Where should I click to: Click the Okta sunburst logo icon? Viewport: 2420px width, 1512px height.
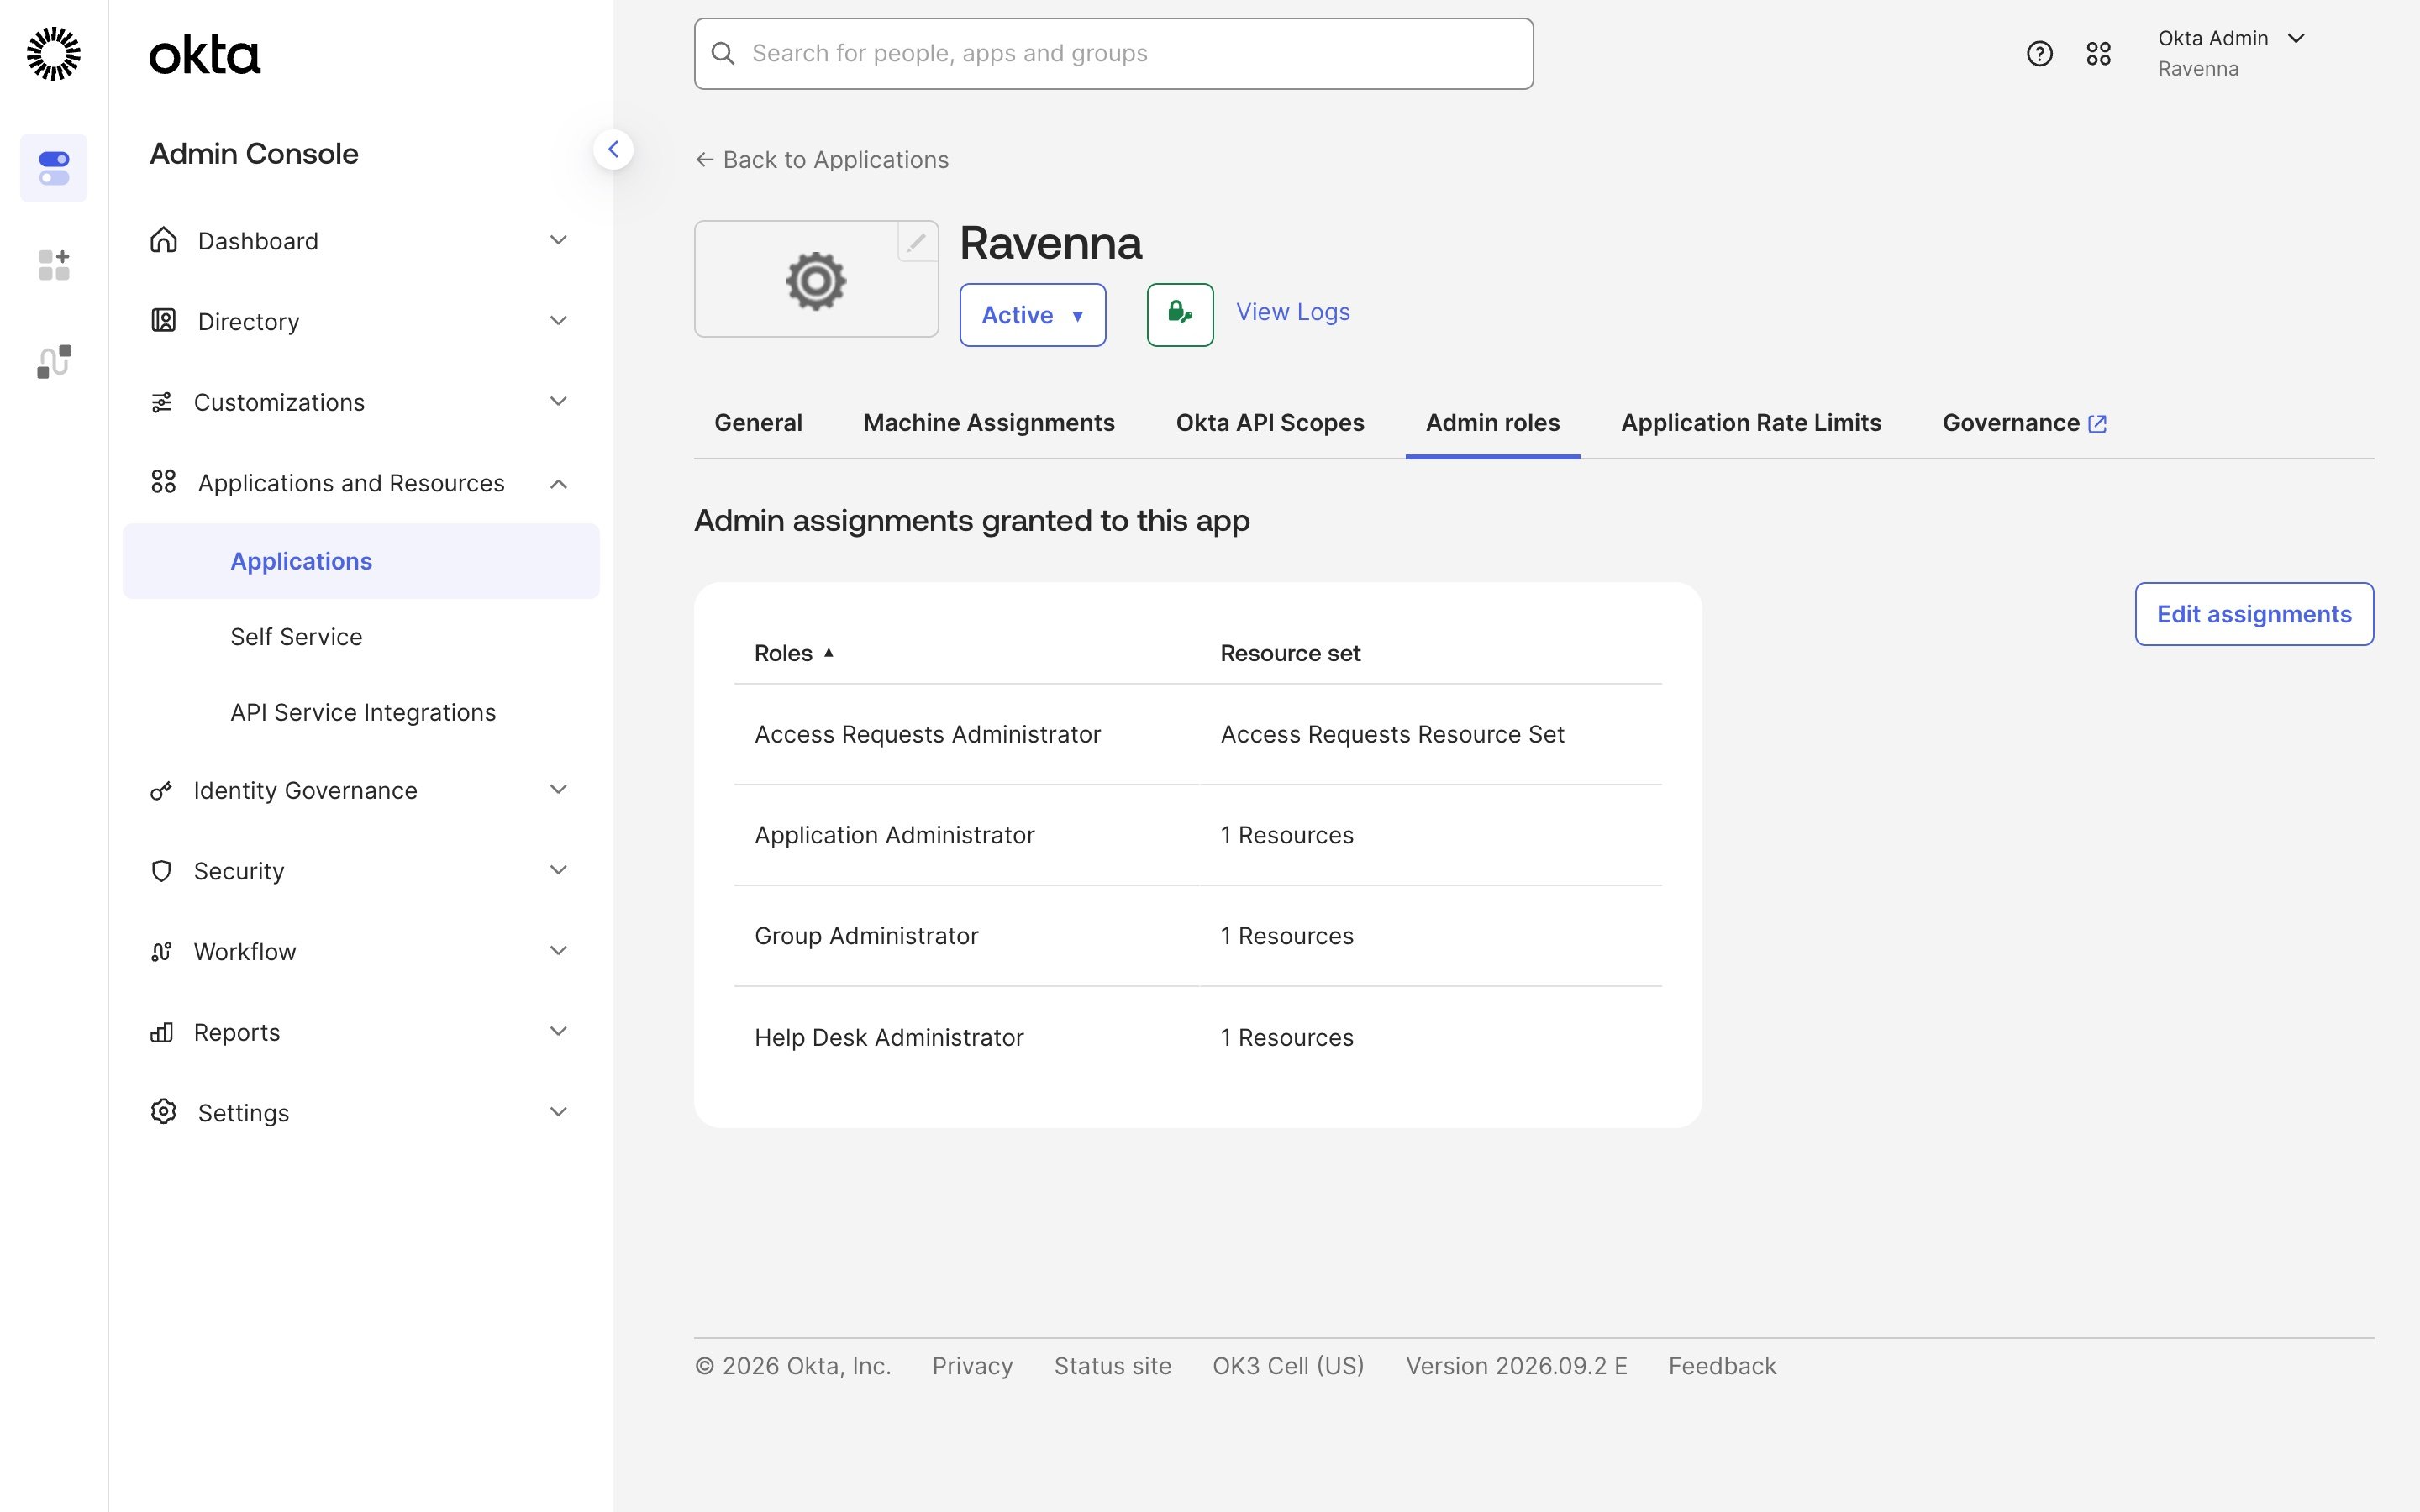[x=53, y=54]
